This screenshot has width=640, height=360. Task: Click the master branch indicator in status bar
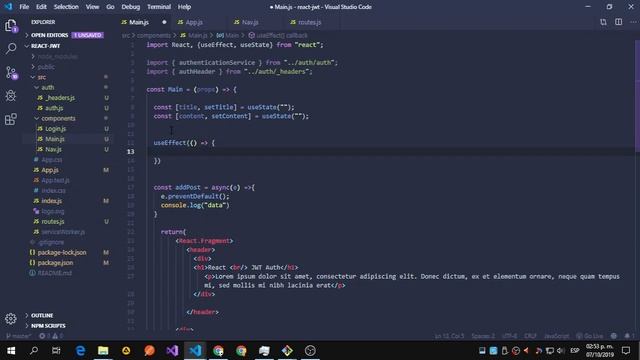tap(18, 336)
